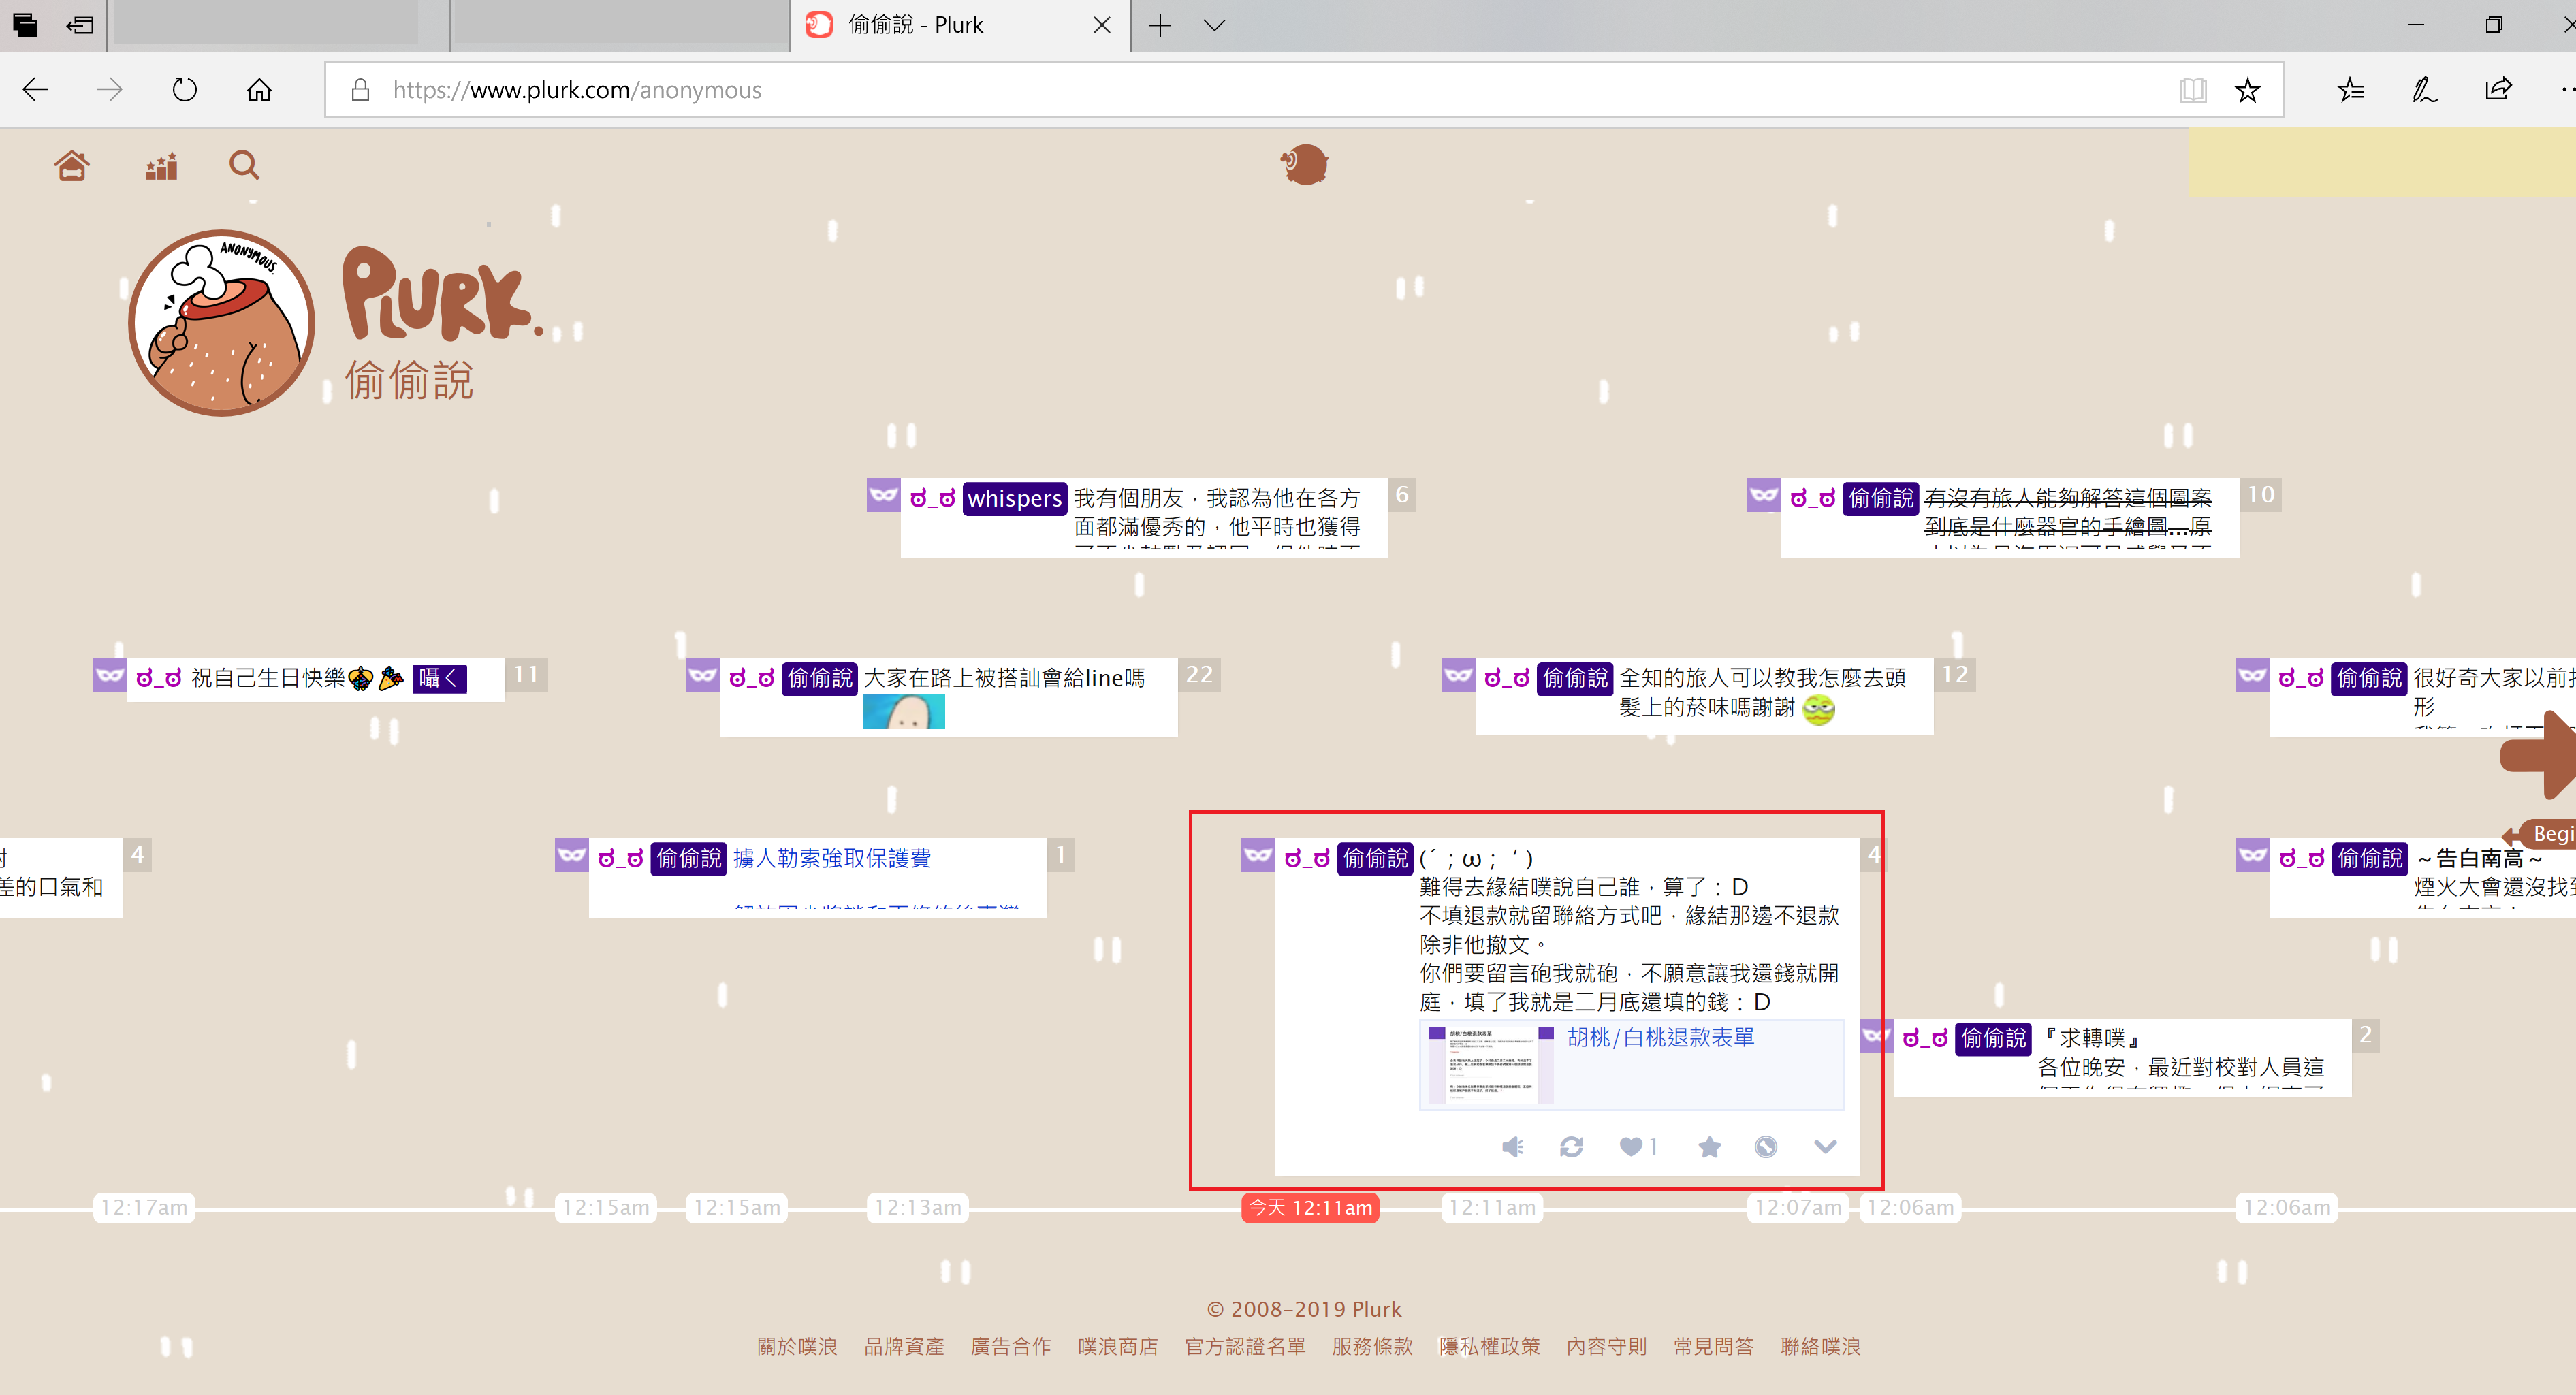Viewport: 2576px width, 1395px height.
Task: Click the mask avatar beside 有沒有旅人 post
Action: 1764,494
